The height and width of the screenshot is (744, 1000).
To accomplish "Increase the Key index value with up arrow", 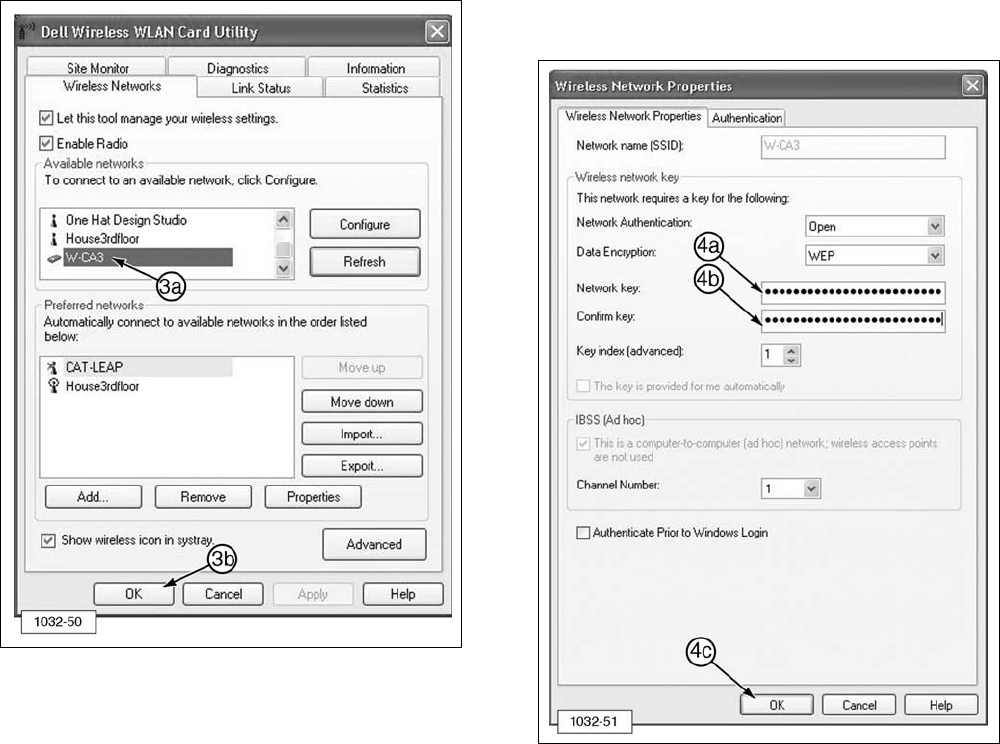I will tap(791, 350).
